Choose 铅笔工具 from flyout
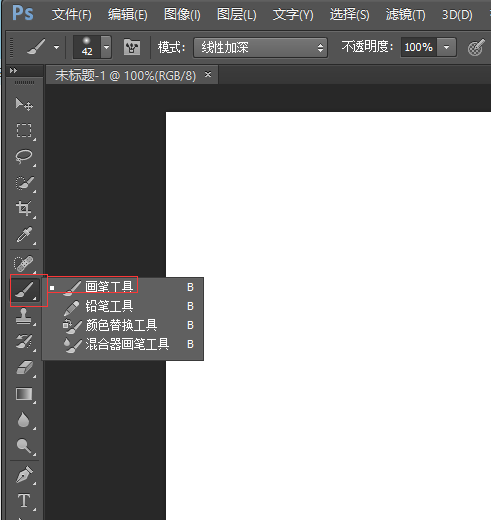 [x=123, y=306]
